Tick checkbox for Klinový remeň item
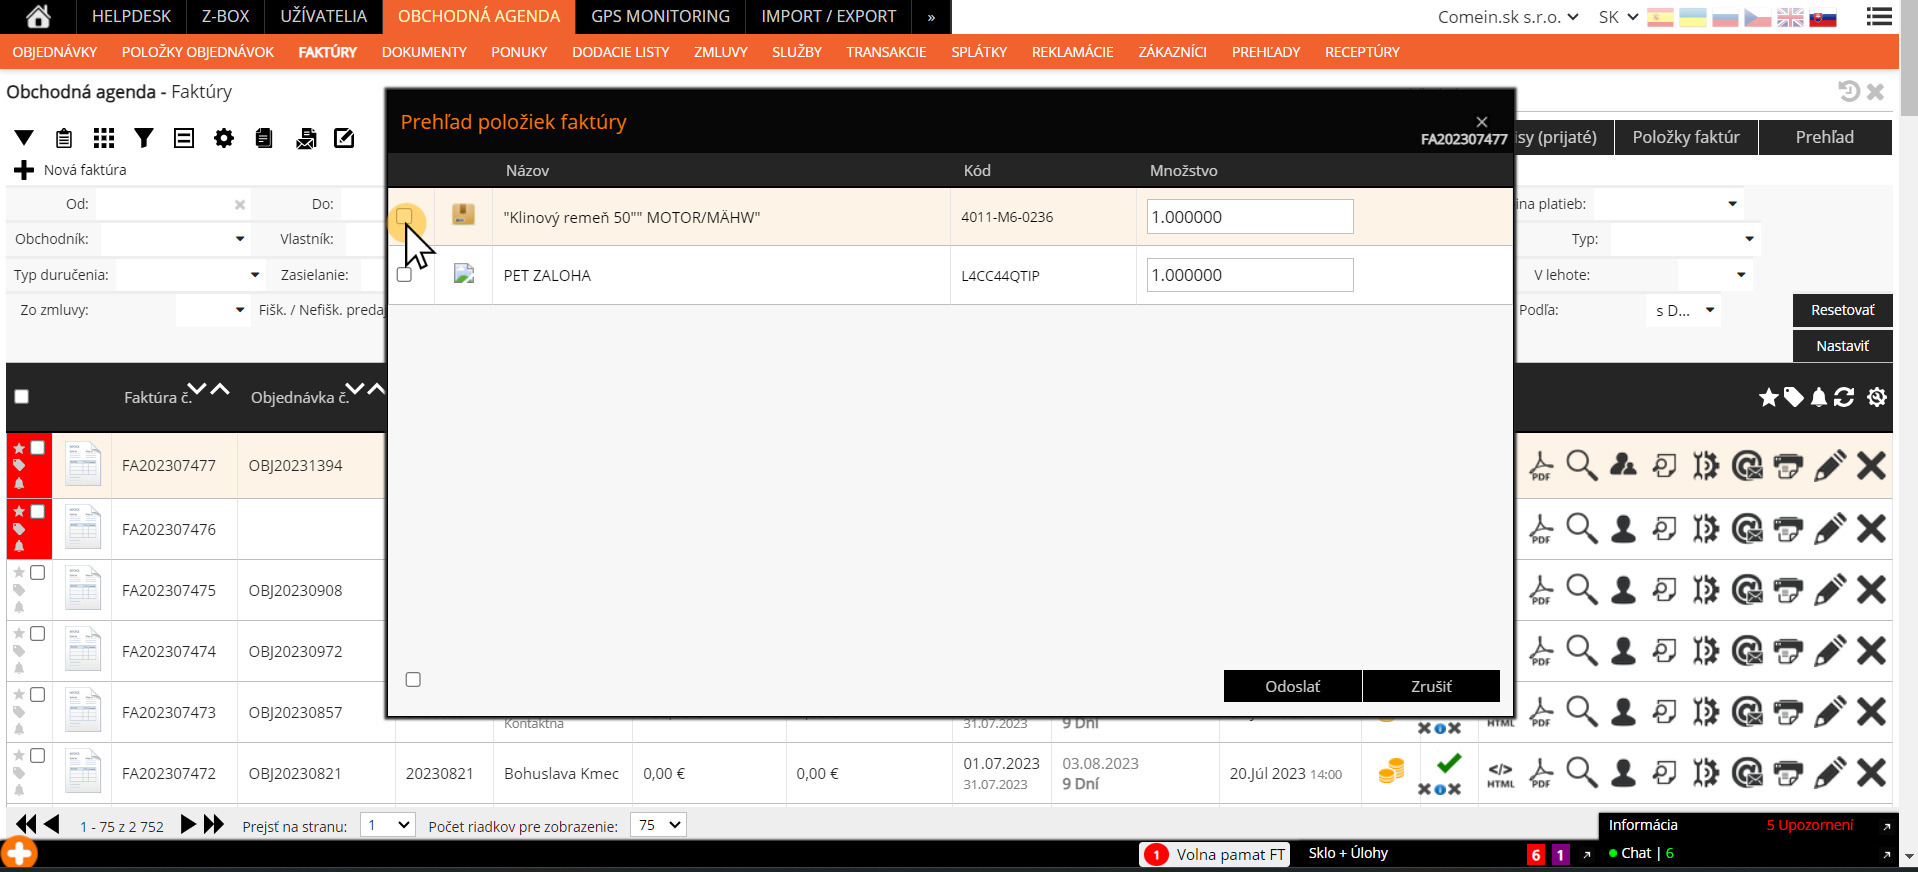This screenshot has height=872, width=1918. click(404, 216)
